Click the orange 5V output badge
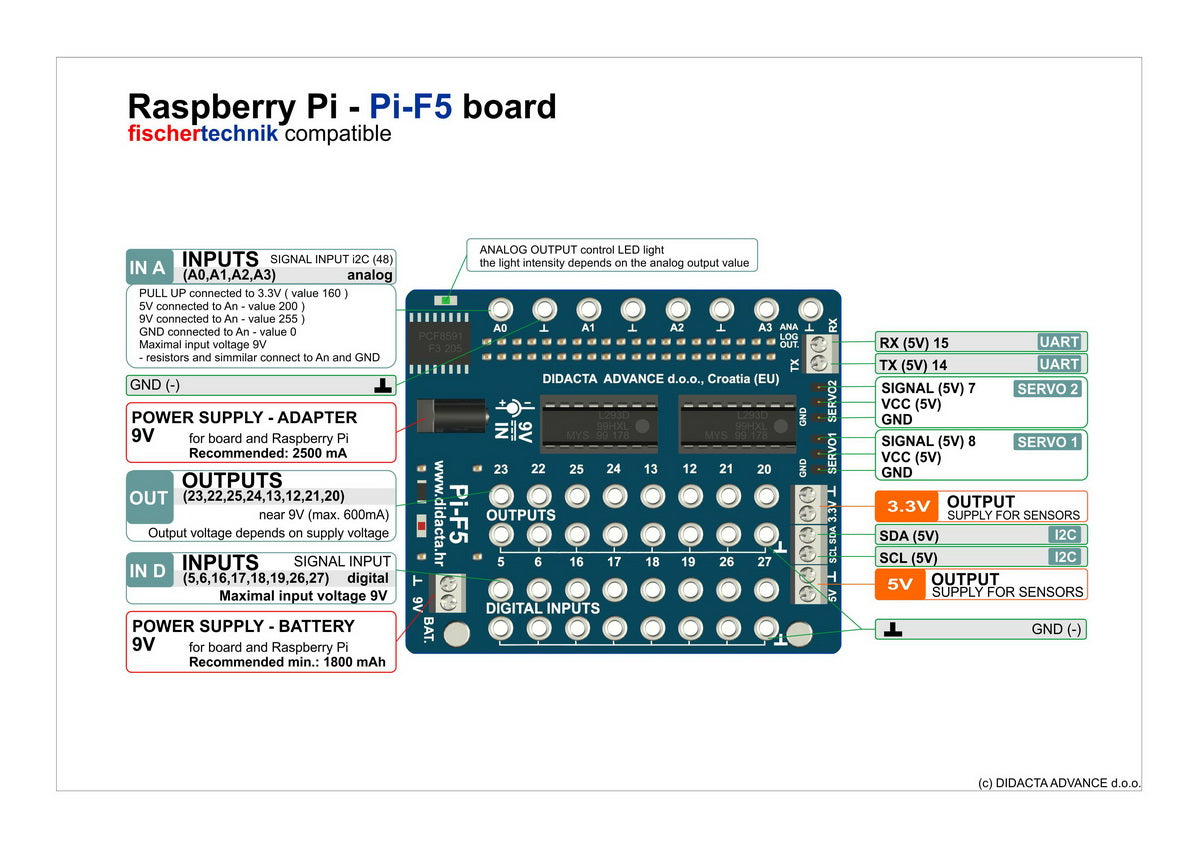The width and height of the screenshot is (1200, 848). (900, 584)
